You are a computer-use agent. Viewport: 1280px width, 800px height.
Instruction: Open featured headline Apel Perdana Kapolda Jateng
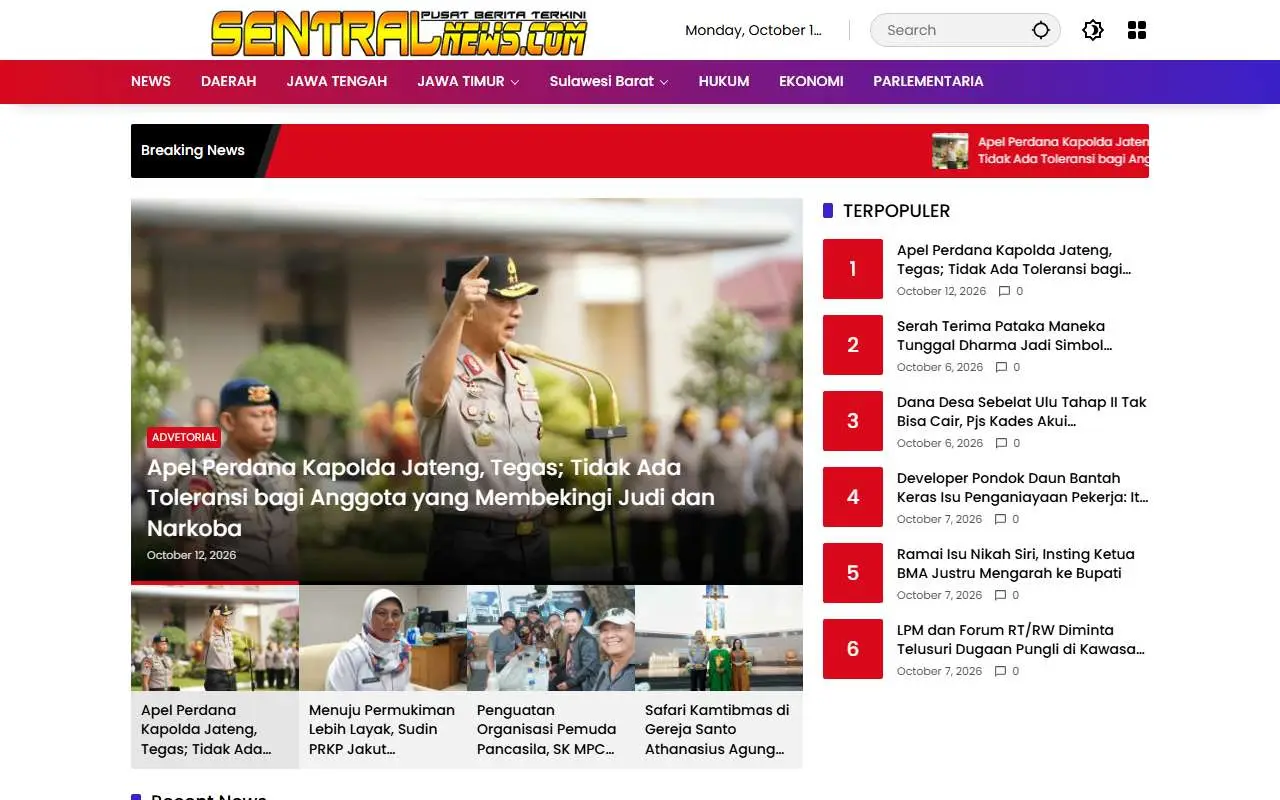point(431,497)
